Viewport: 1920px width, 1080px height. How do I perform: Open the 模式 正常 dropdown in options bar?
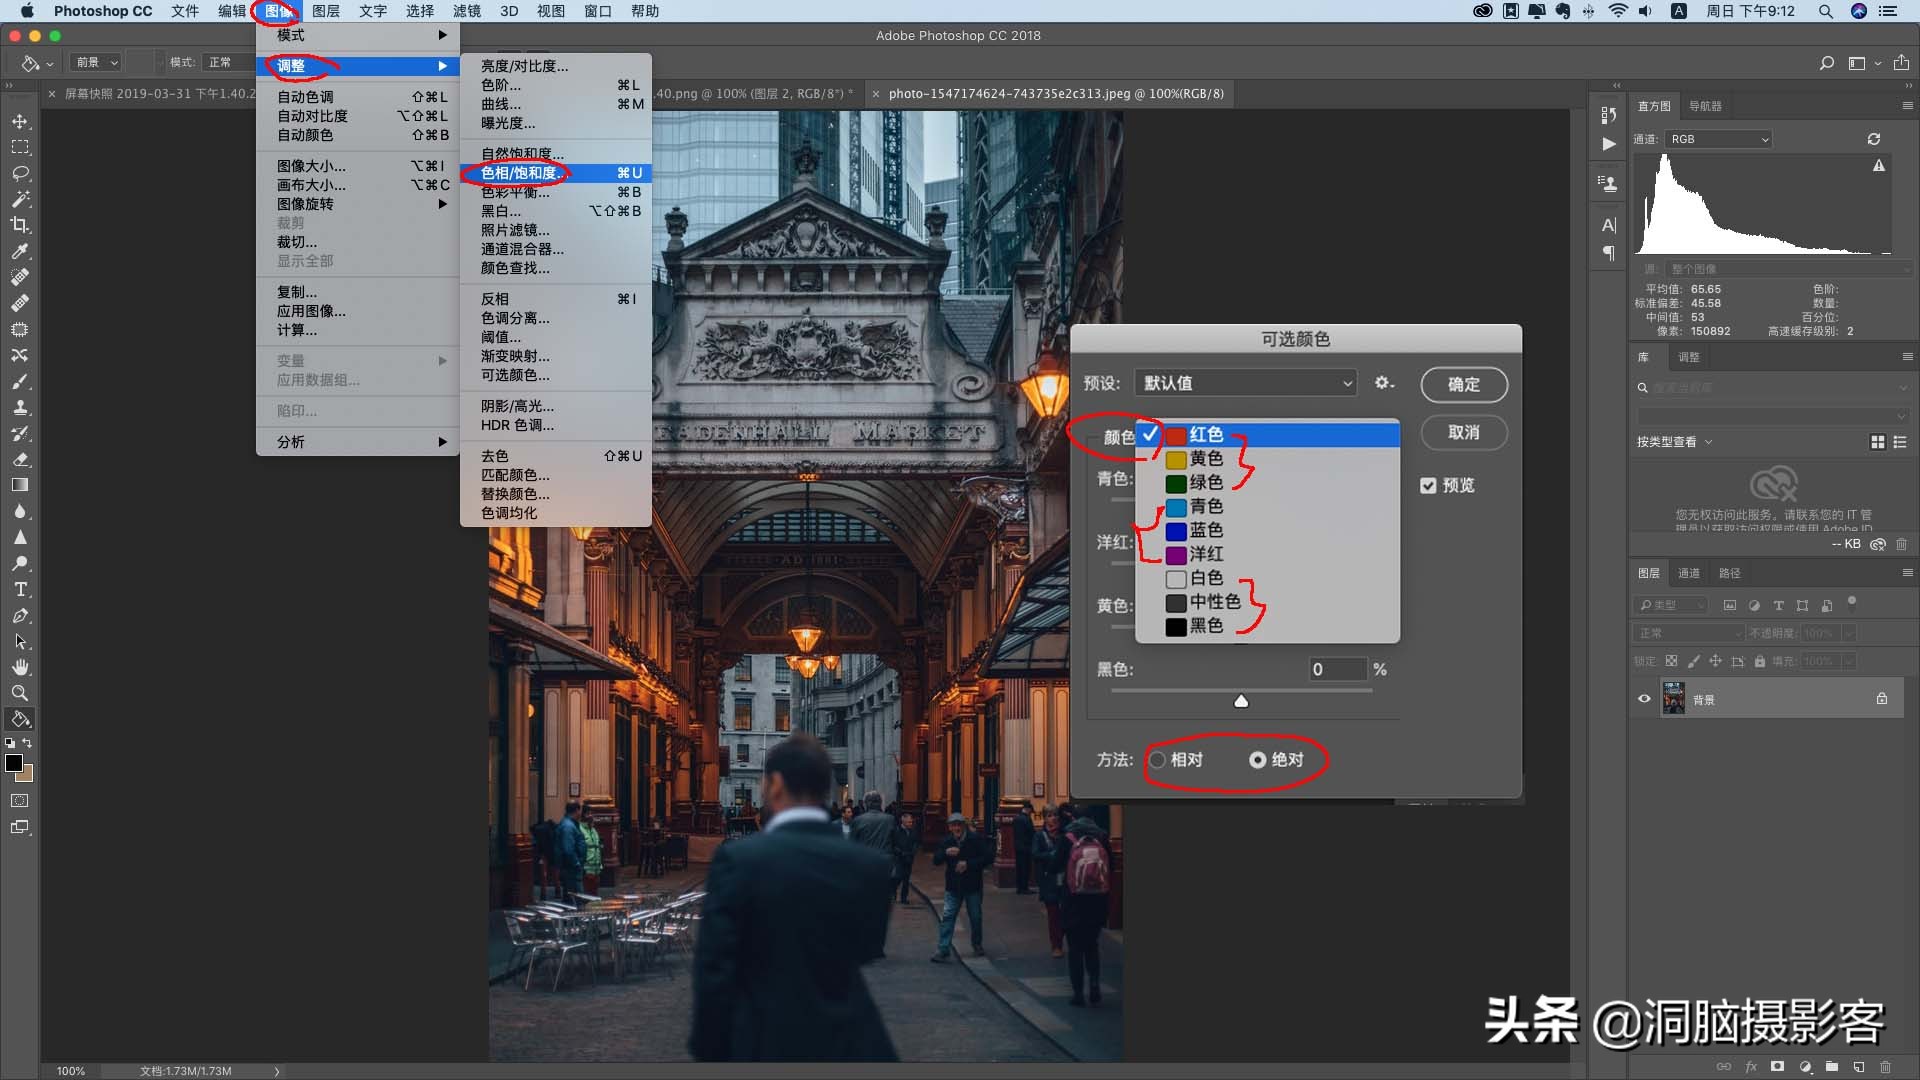tap(228, 62)
